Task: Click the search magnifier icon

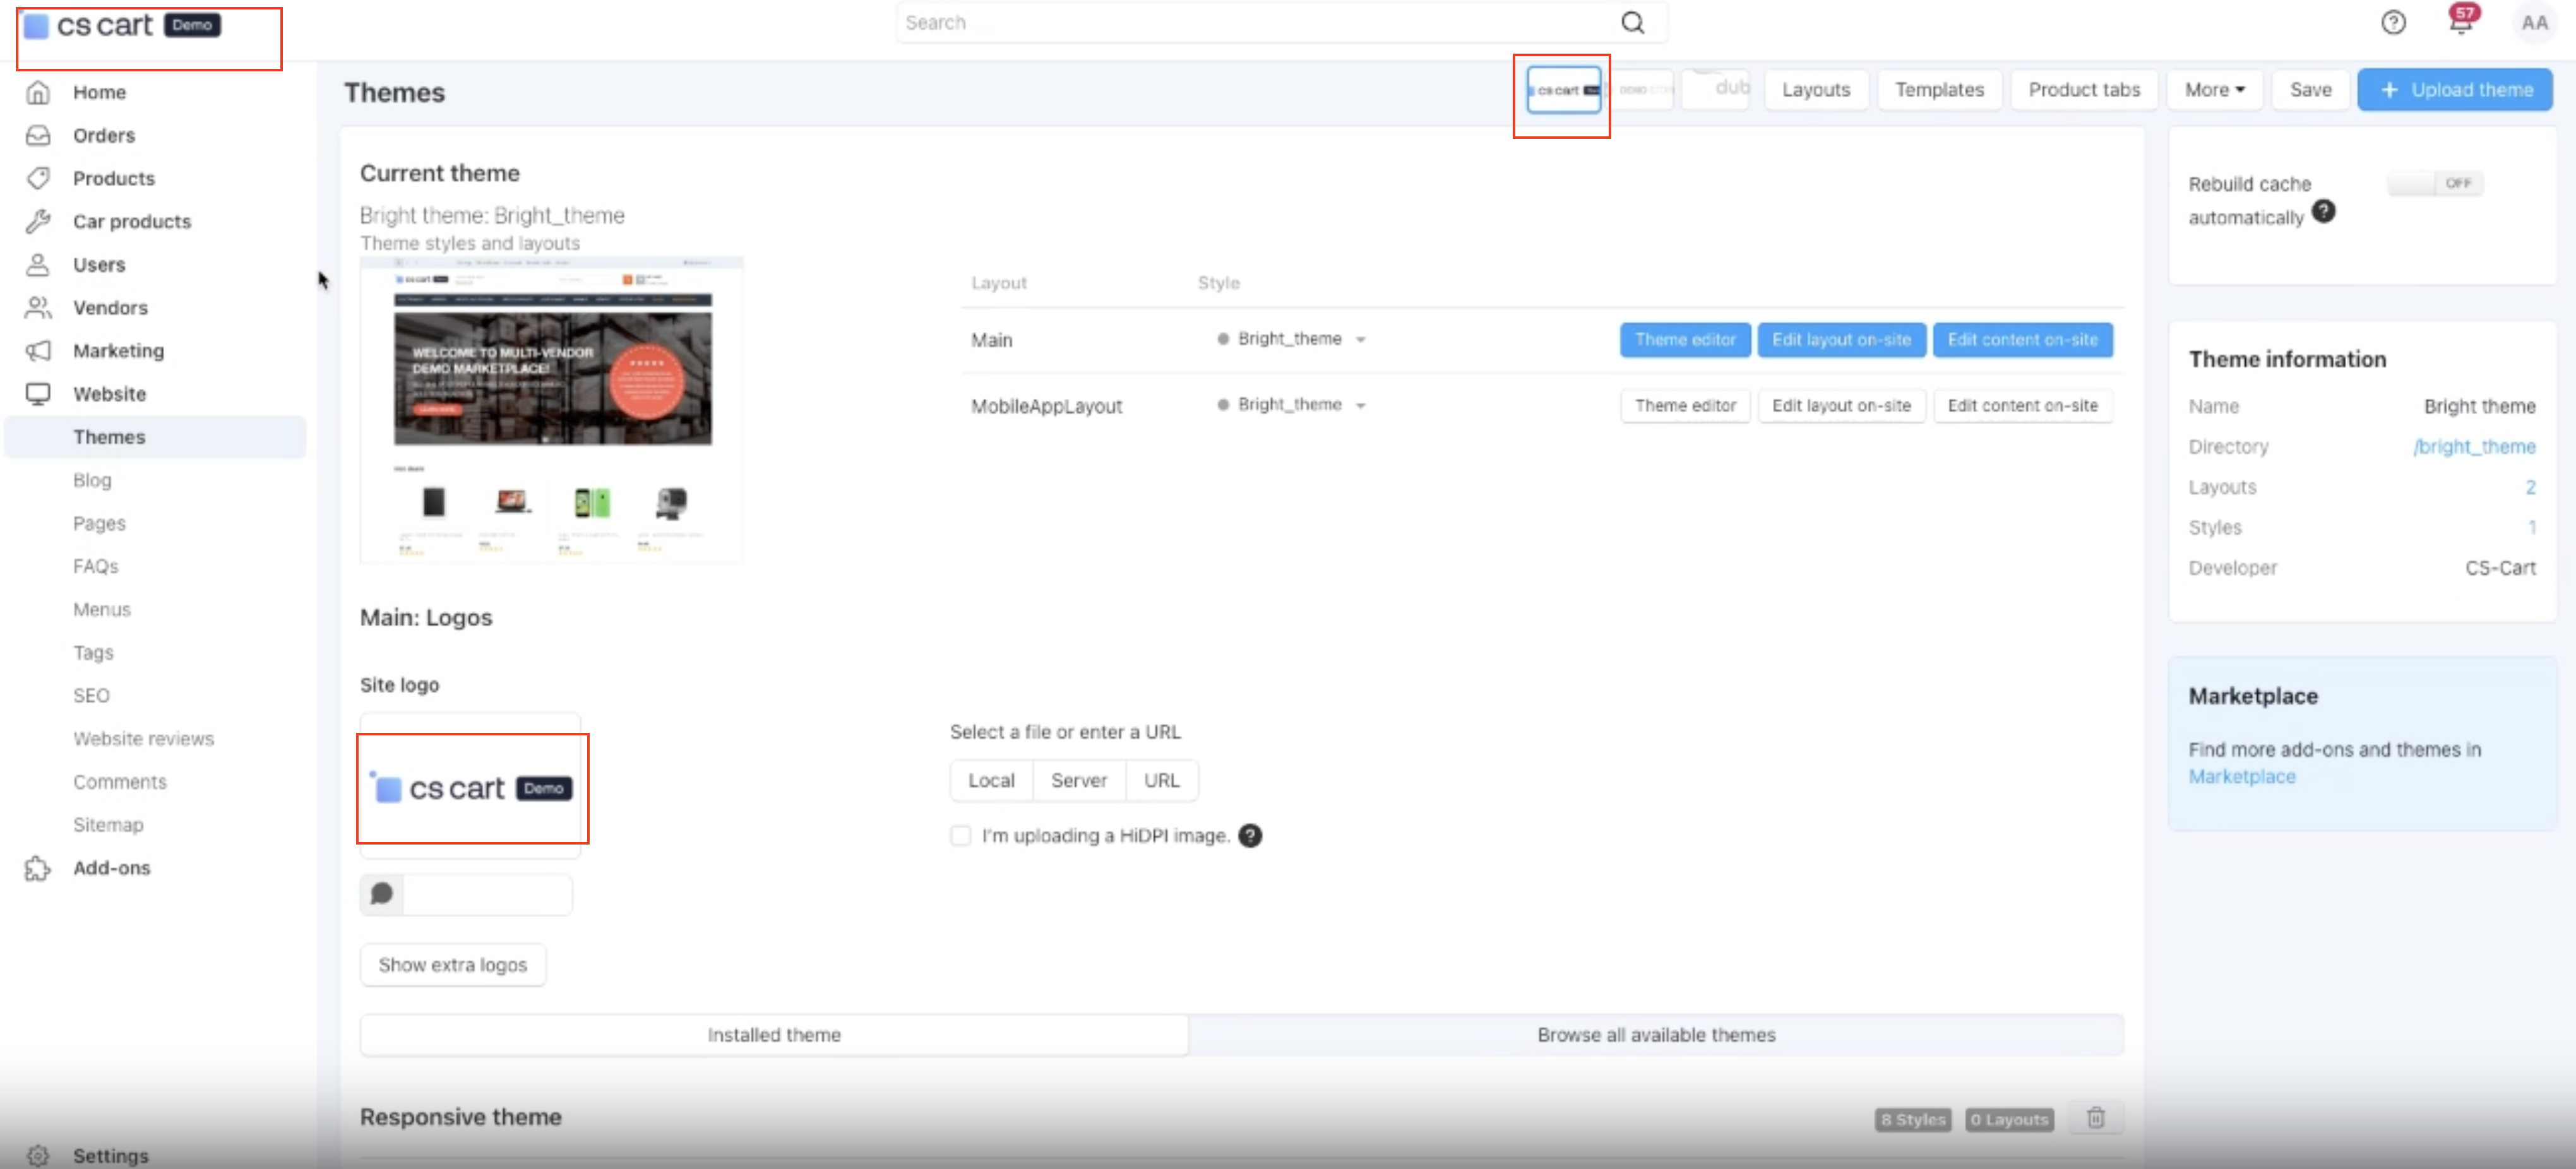Action: click(1632, 22)
